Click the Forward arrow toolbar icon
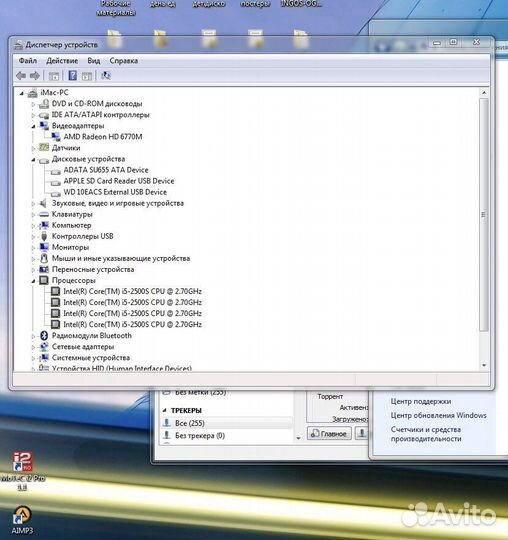Screen dimensions: 508x540 click(35, 75)
